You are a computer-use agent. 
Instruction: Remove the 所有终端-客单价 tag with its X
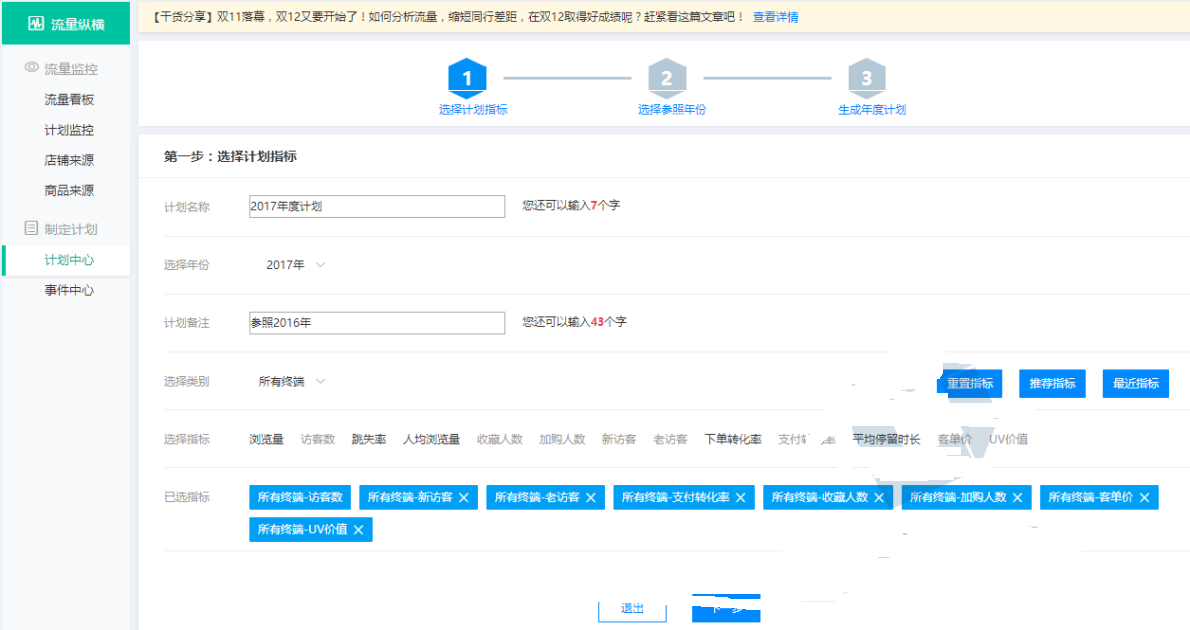pos(1144,498)
